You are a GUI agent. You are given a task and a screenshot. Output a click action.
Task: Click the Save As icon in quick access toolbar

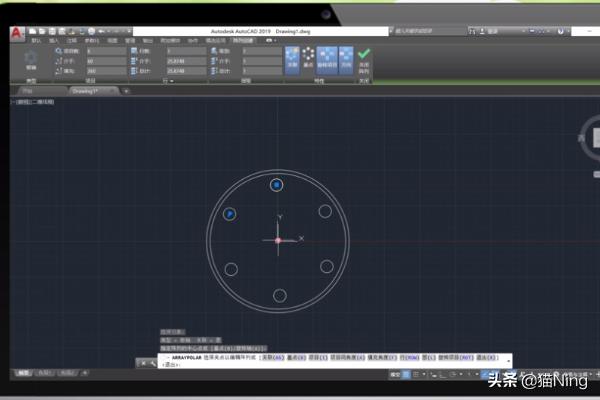(62, 31)
